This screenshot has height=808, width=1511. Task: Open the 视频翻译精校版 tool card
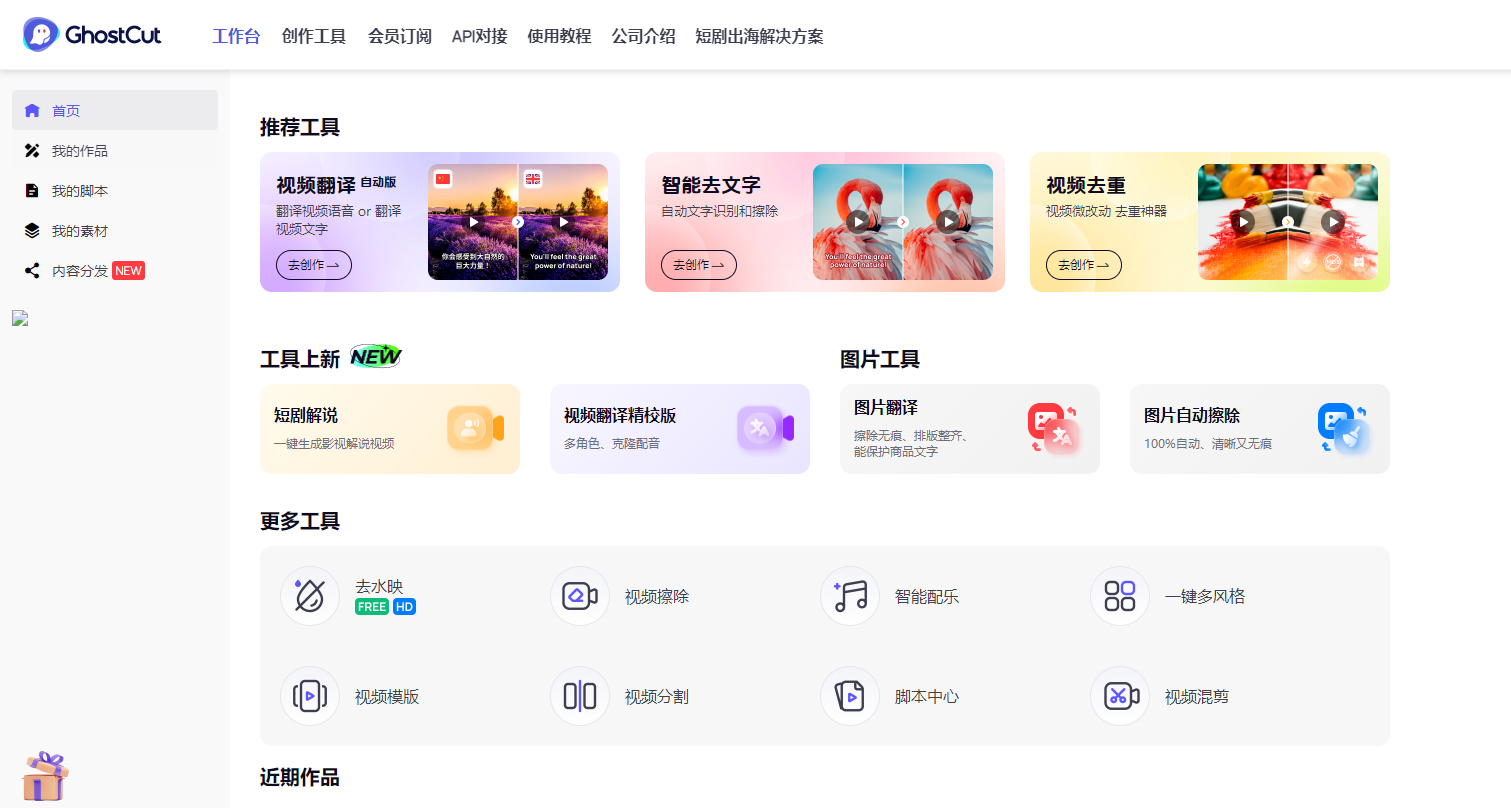(x=680, y=429)
